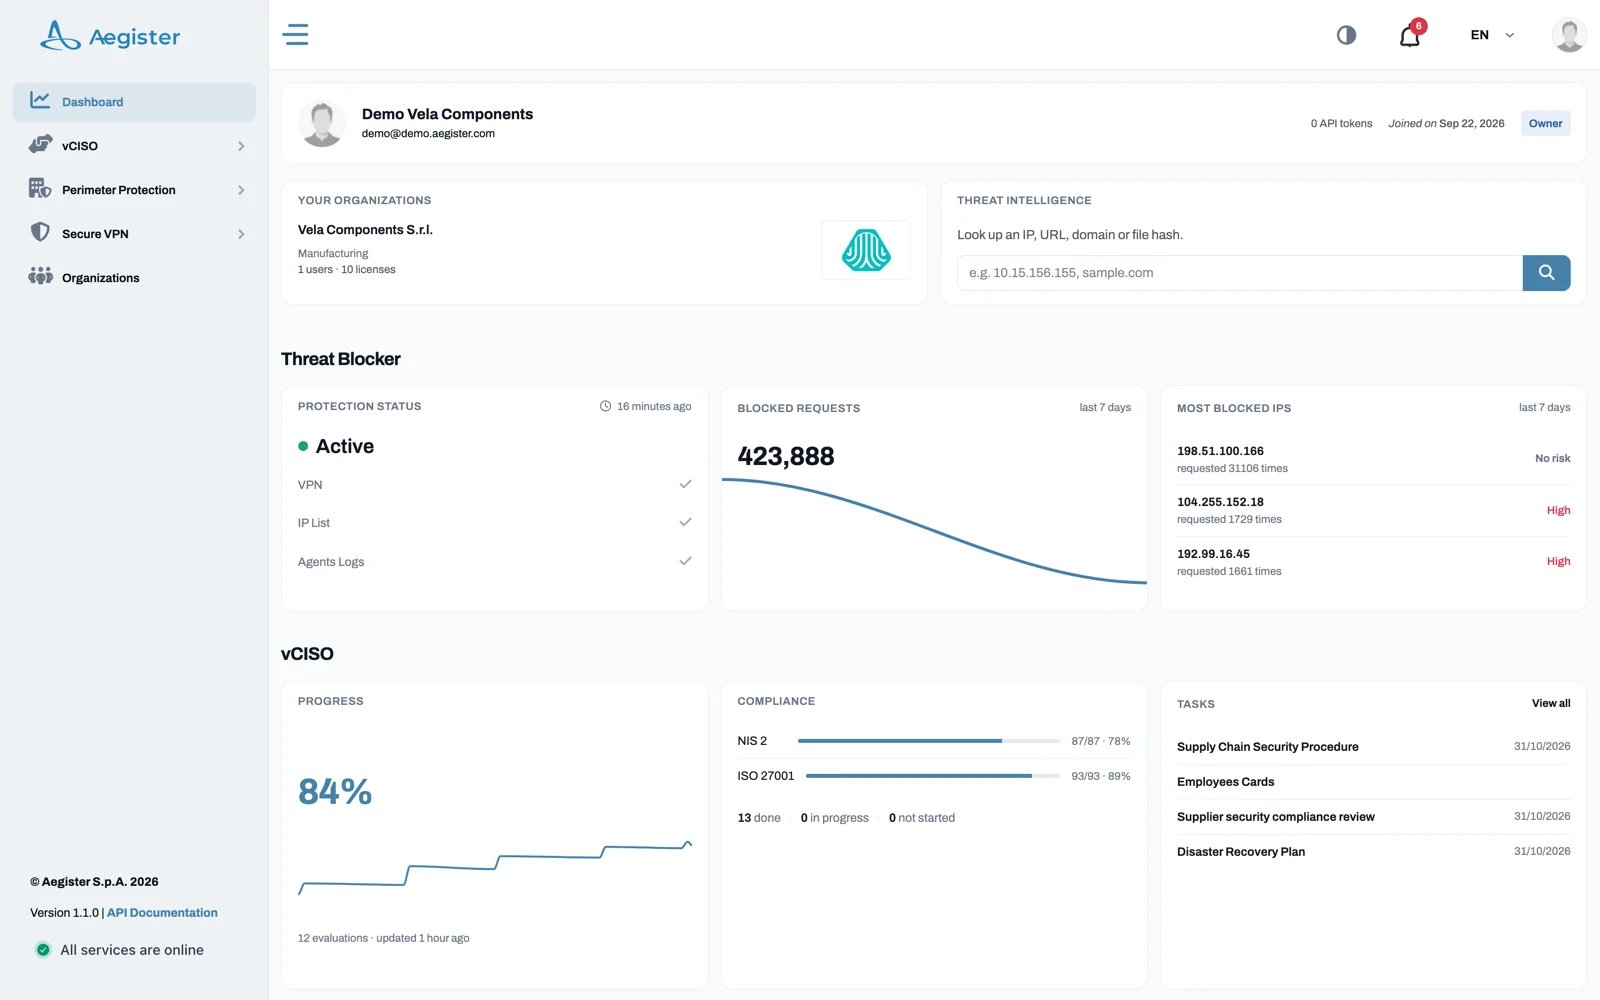This screenshot has width=1600, height=1000.
Task: Click the 423,888 blocked requests value
Action: pos(786,456)
